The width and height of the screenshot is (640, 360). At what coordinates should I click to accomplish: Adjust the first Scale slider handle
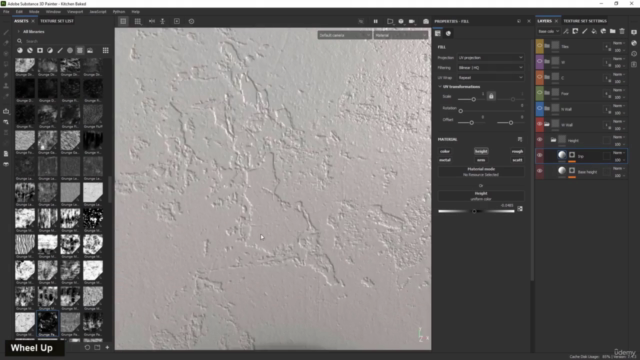pos(473,99)
